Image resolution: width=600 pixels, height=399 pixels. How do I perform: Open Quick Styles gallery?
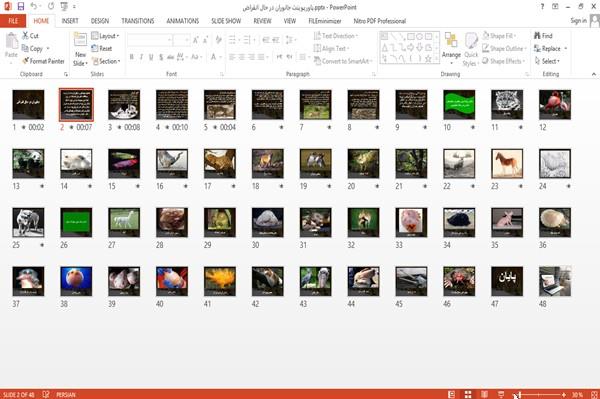471,50
